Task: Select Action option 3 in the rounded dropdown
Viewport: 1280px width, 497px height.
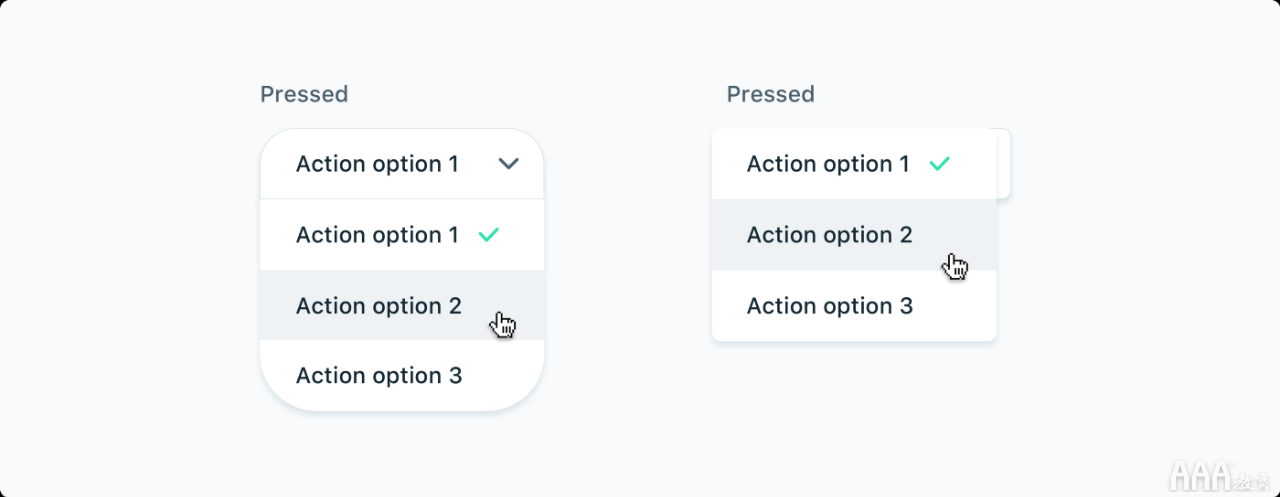Action: pos(402,375)
